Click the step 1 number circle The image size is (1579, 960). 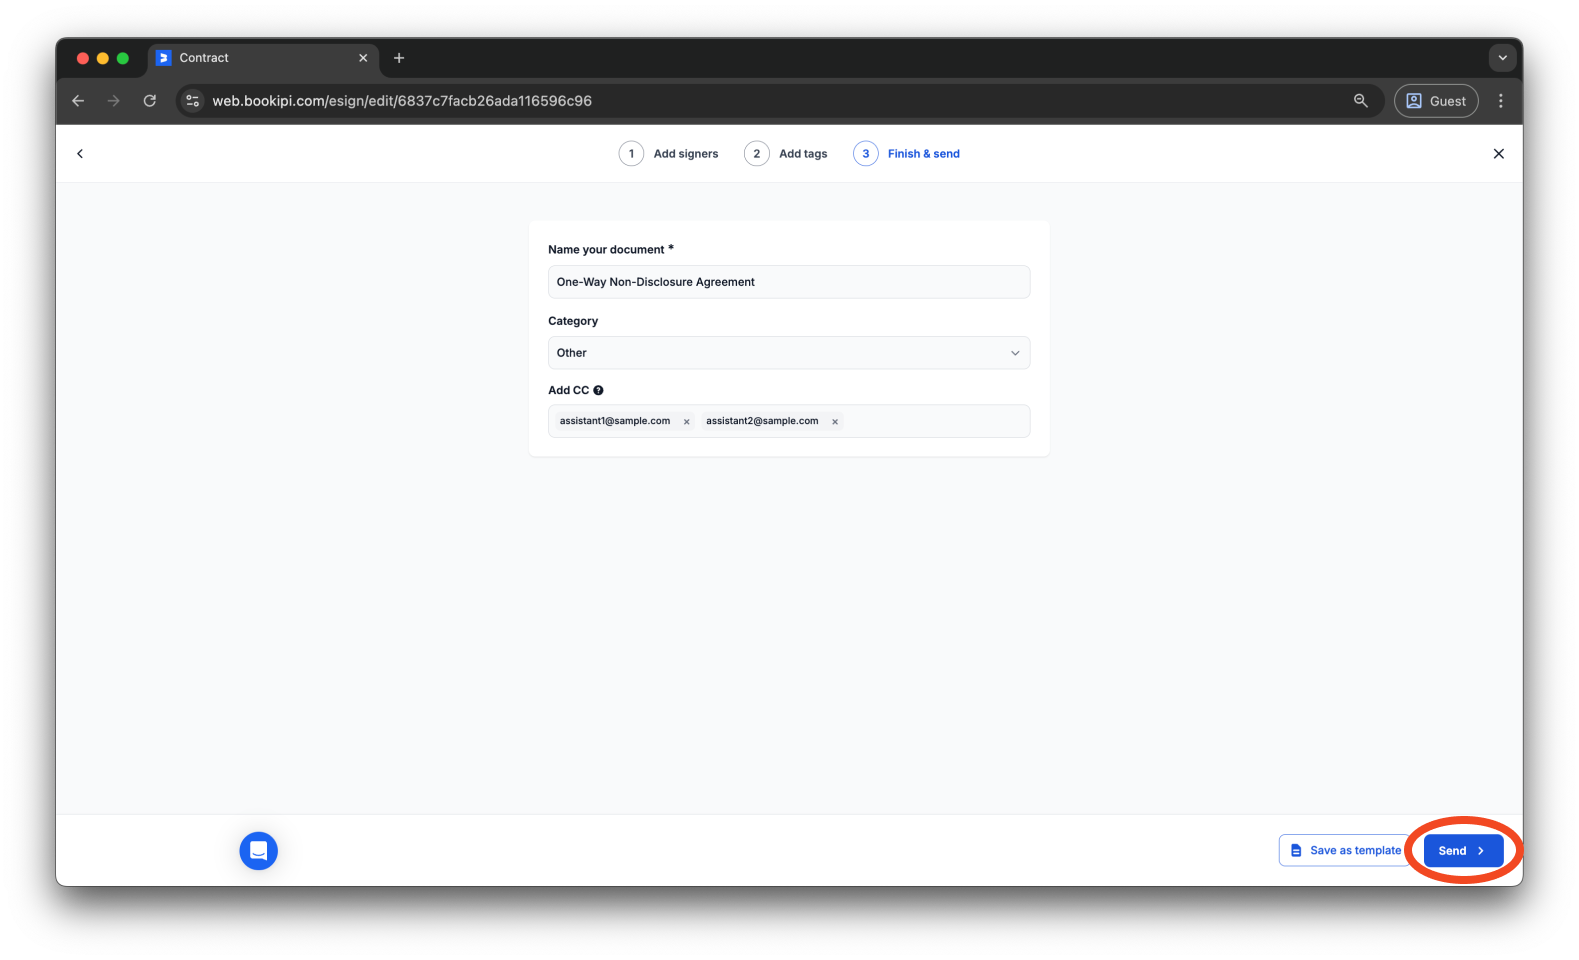coord(631,154)
